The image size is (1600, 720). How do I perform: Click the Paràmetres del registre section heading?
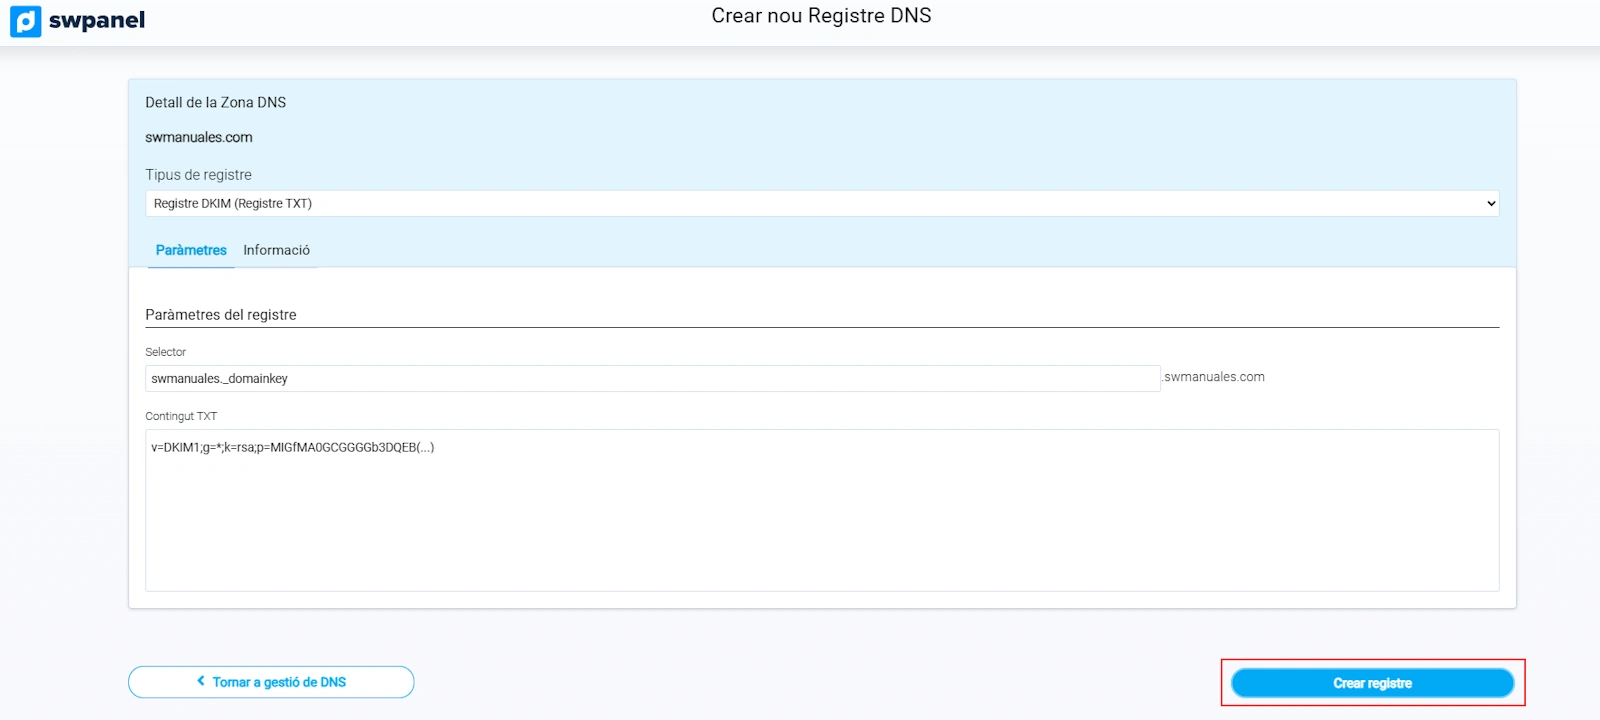coord(220,314)
